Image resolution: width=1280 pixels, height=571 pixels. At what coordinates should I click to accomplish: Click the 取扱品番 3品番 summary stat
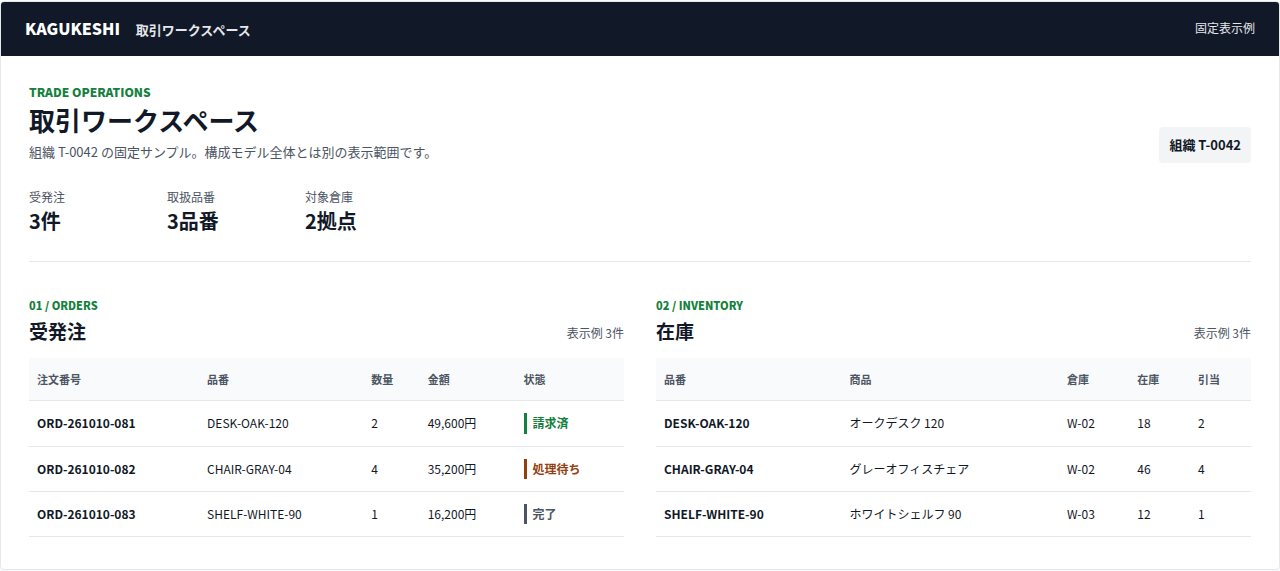[x=193, y=211]
